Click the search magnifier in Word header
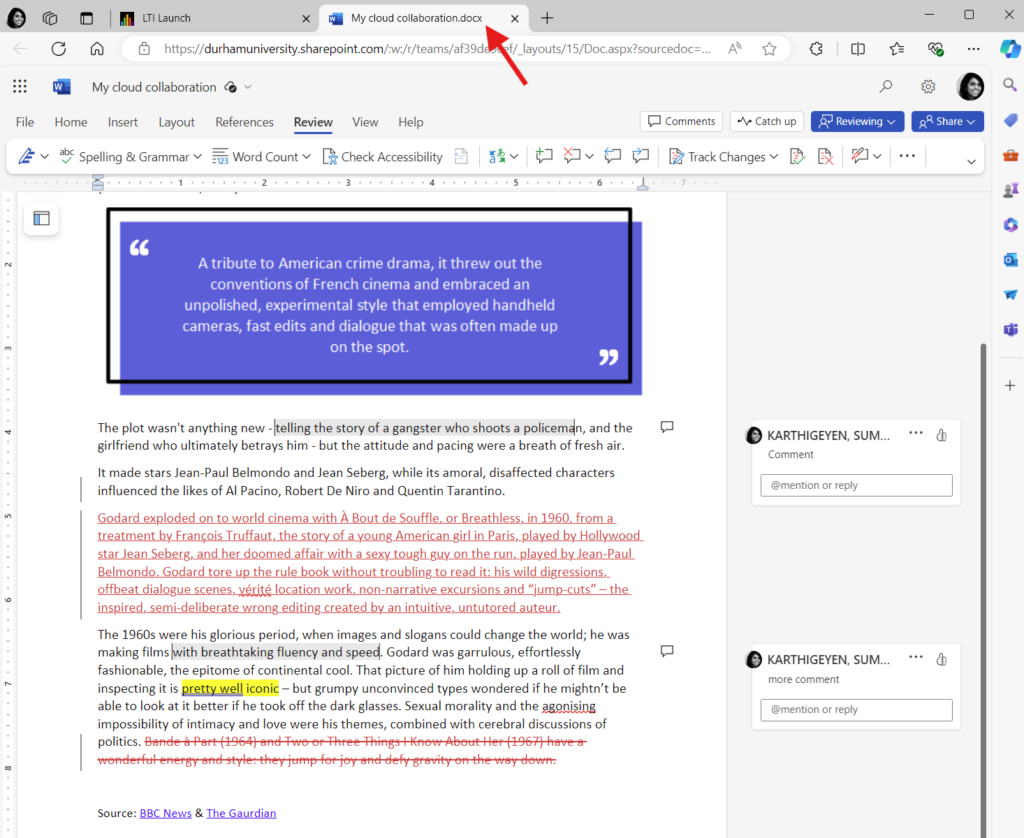 tap(886, 86)
